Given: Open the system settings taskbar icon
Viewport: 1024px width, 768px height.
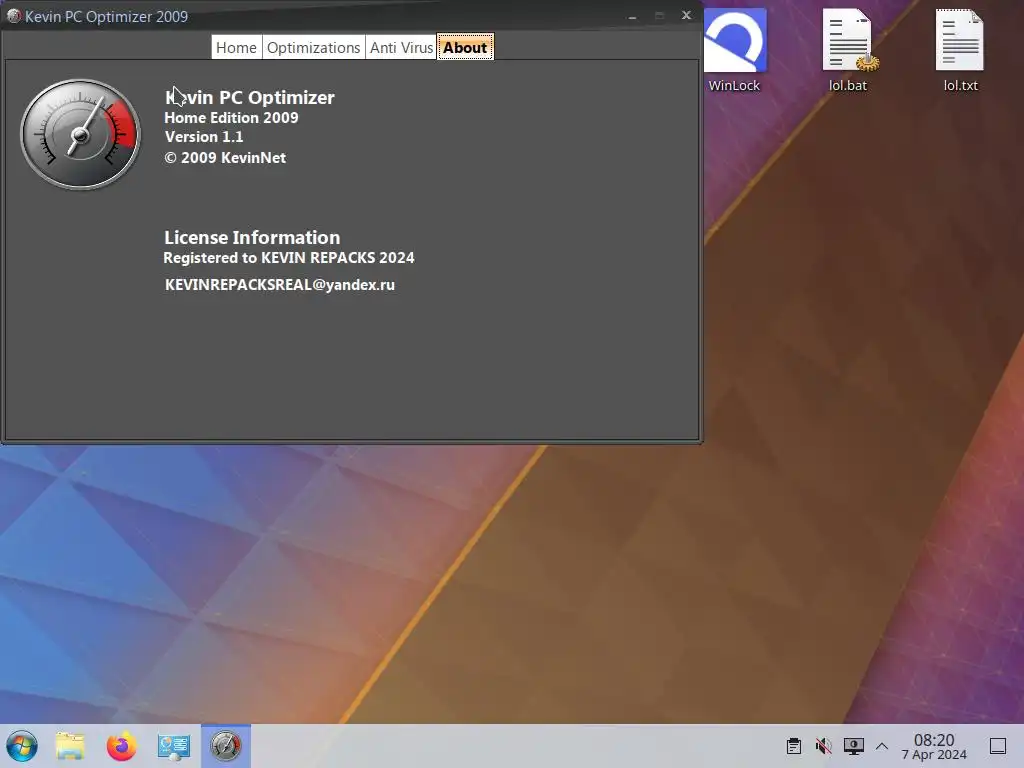Looking at the screenshot, I should pyautogui.click(x=174, y=746).
